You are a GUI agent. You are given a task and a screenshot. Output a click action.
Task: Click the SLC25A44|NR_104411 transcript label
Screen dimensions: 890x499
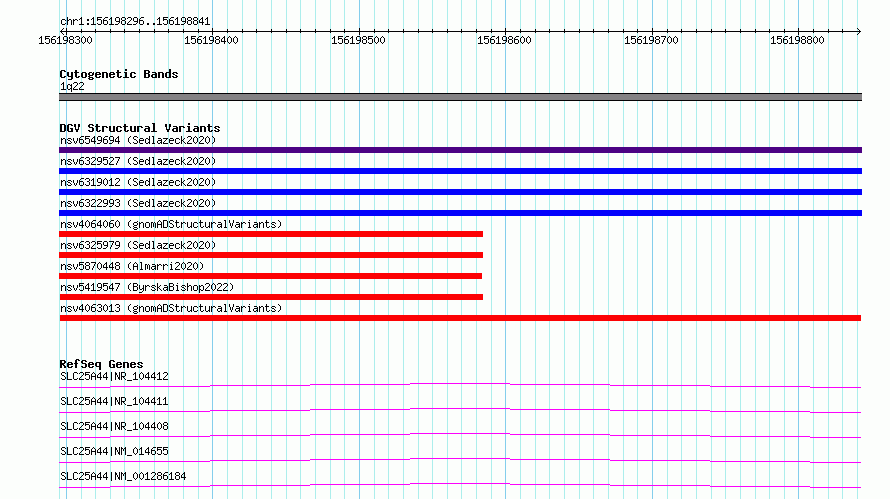coord(114,401)
